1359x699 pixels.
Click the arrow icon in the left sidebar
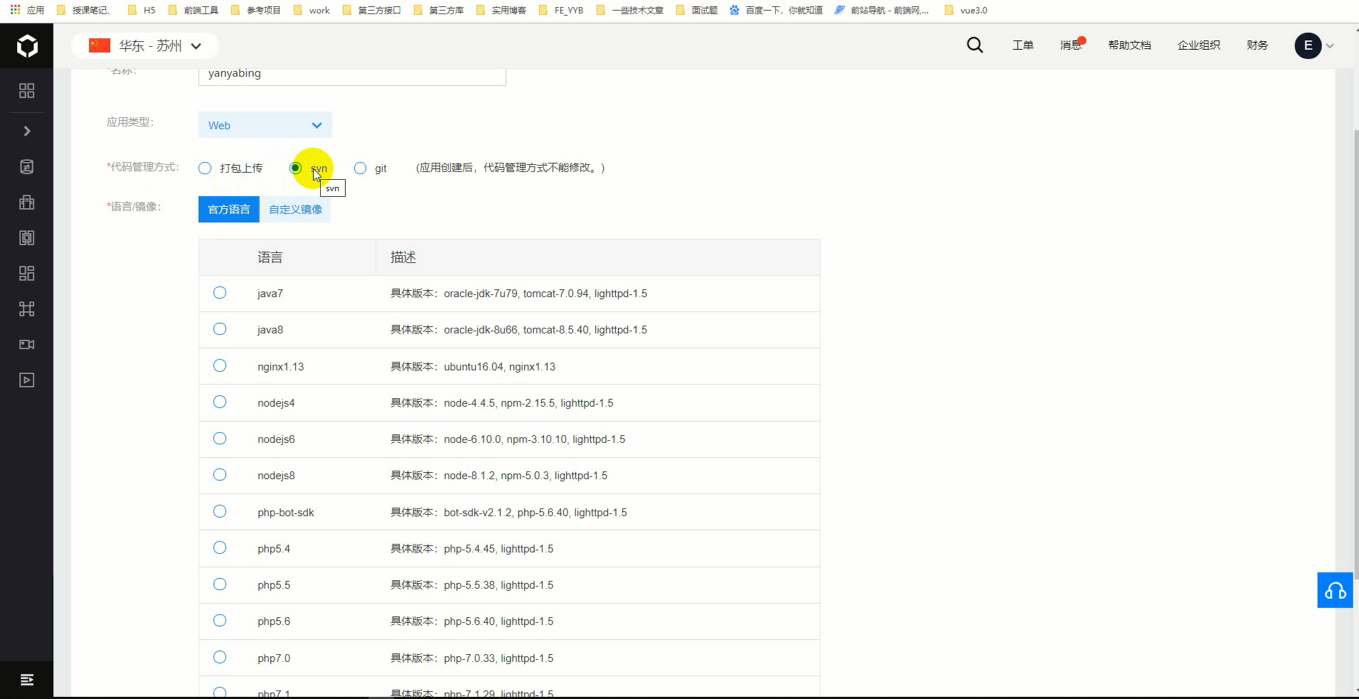(x=26, y=130)
